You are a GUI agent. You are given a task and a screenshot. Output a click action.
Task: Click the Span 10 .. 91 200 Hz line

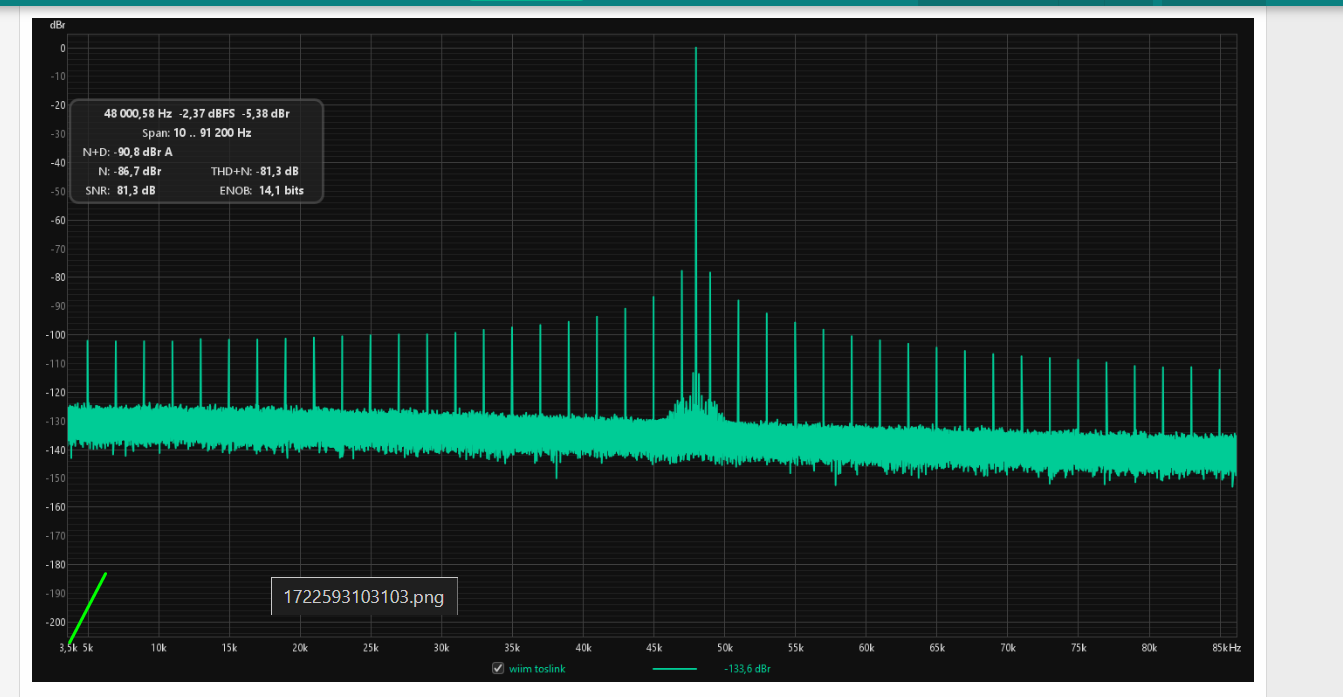[x=196, y=132]
